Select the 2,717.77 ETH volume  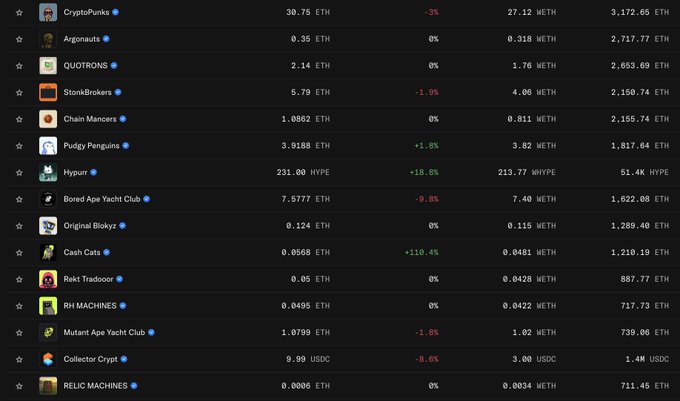640,39
